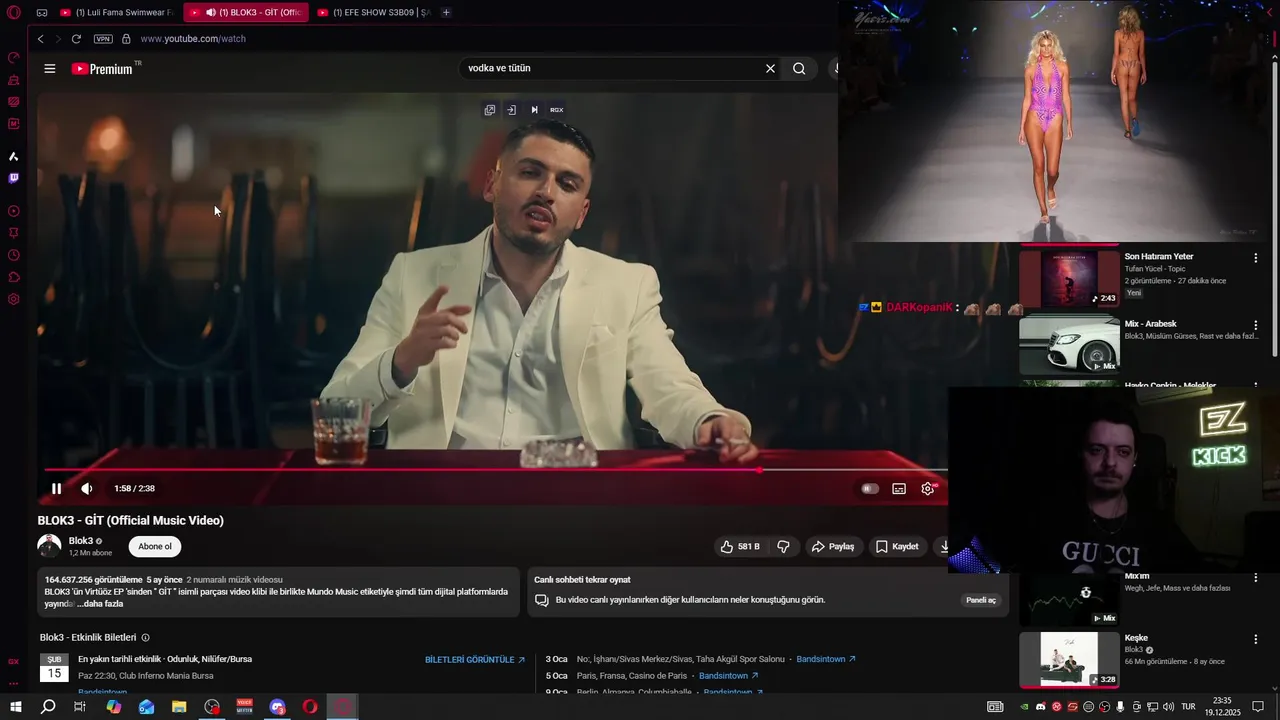The image size is (1280, 720).
Task: Clear the search box text
Action: point(770,68)
